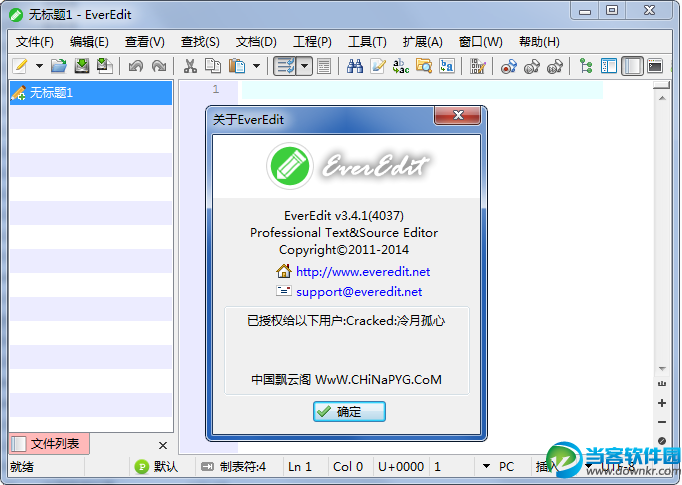The height and width of the screenshot is (485, 682).
Task: Click the home icon beside the website link
Action: 284,271
